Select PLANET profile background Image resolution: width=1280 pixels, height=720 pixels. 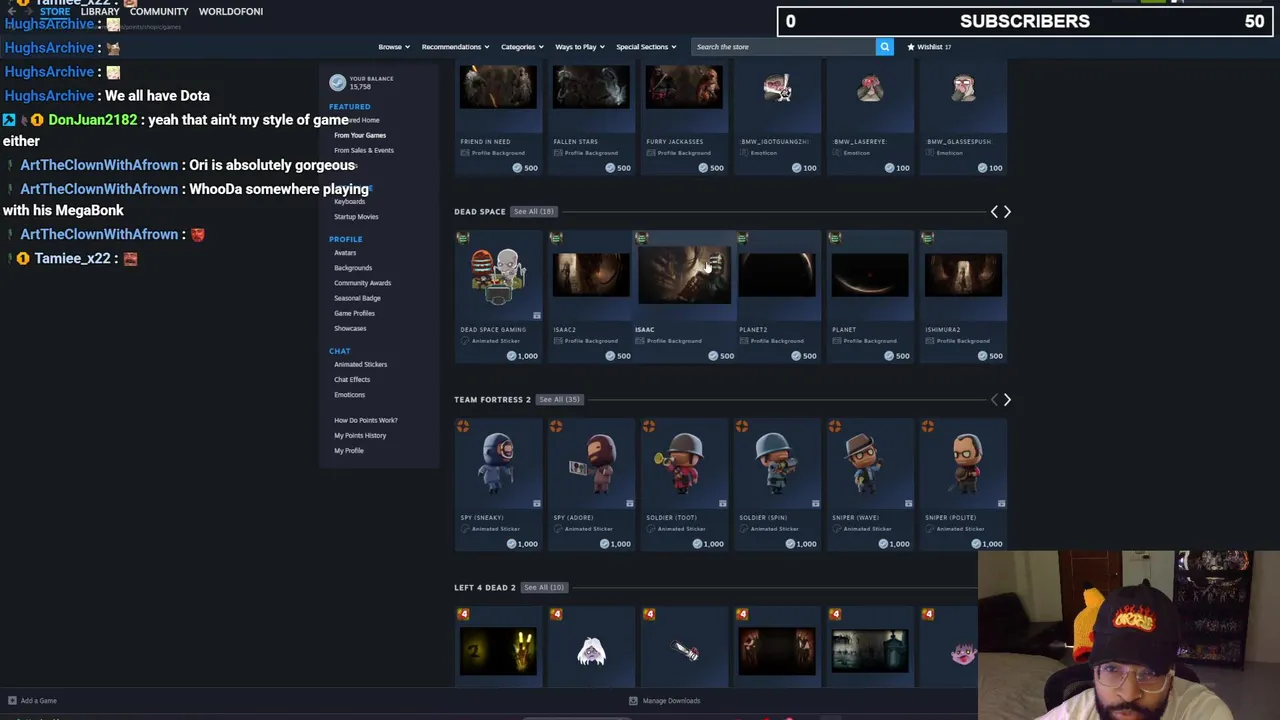pyautogui.click(x=870, y=296)
